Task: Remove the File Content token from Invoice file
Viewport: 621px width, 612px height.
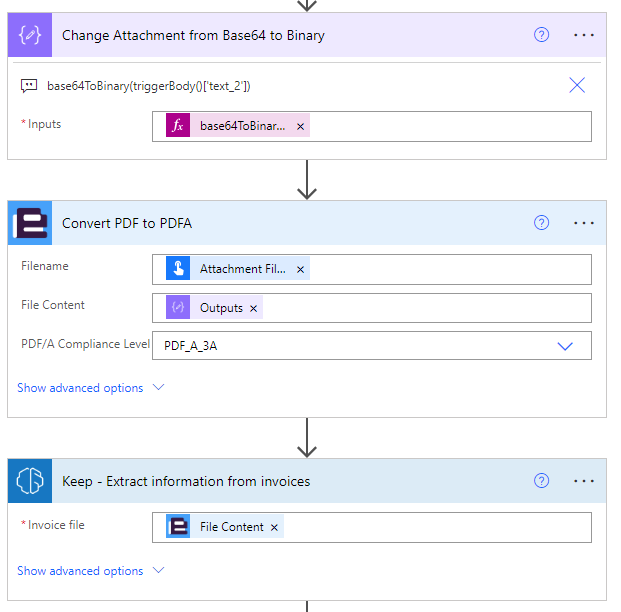Action: pyautogui.click(x=274, y=527)
